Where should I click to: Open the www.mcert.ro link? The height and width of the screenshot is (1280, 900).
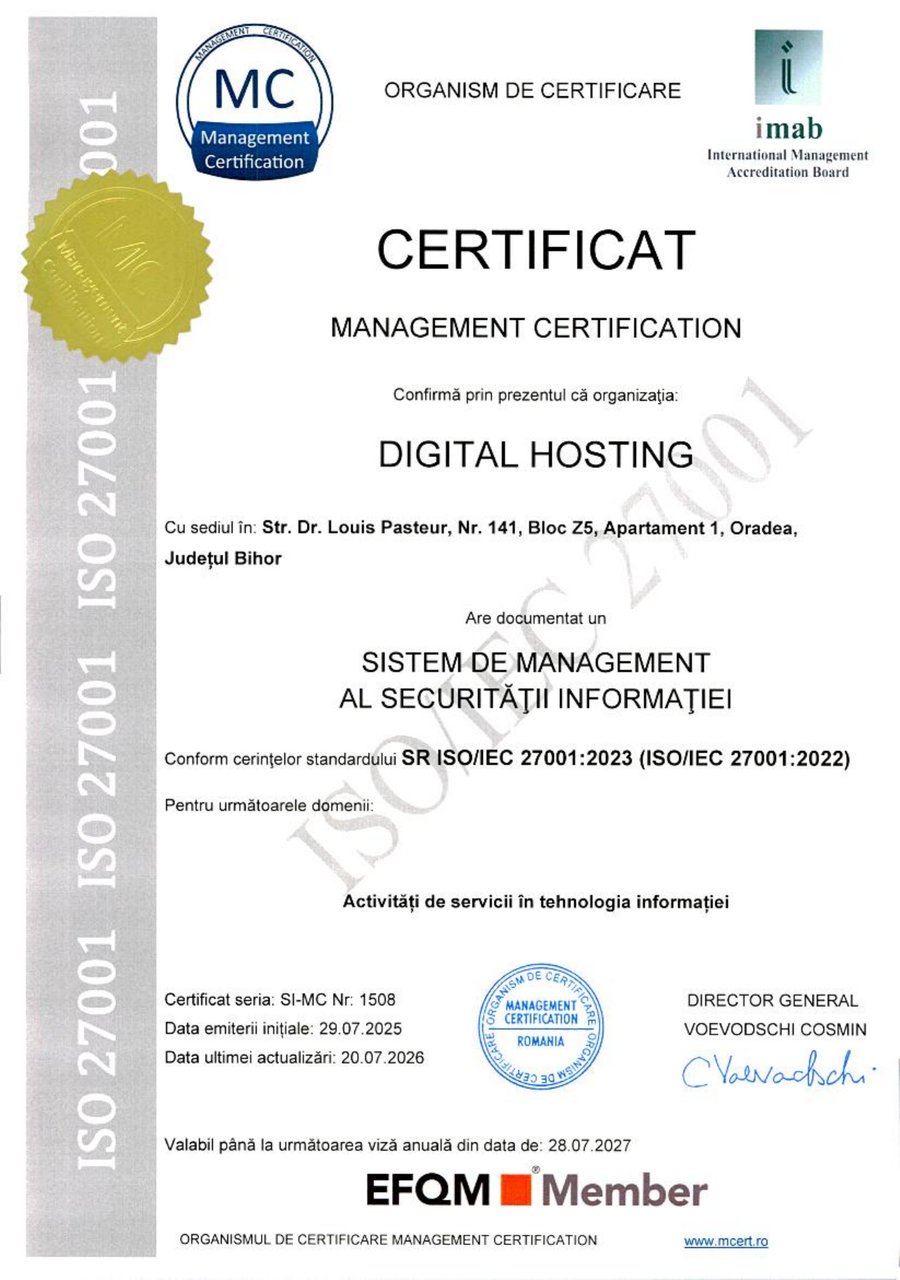tap(726, 1241)
